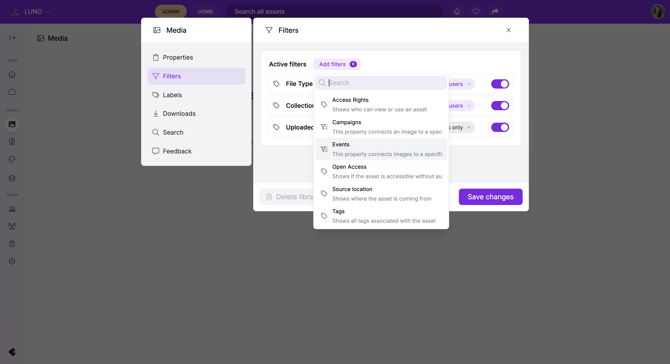Screen dimensions: 670x364
Task: Open the media image icon in sidebar
Action: pyautogui.click(x=12, y=124)
